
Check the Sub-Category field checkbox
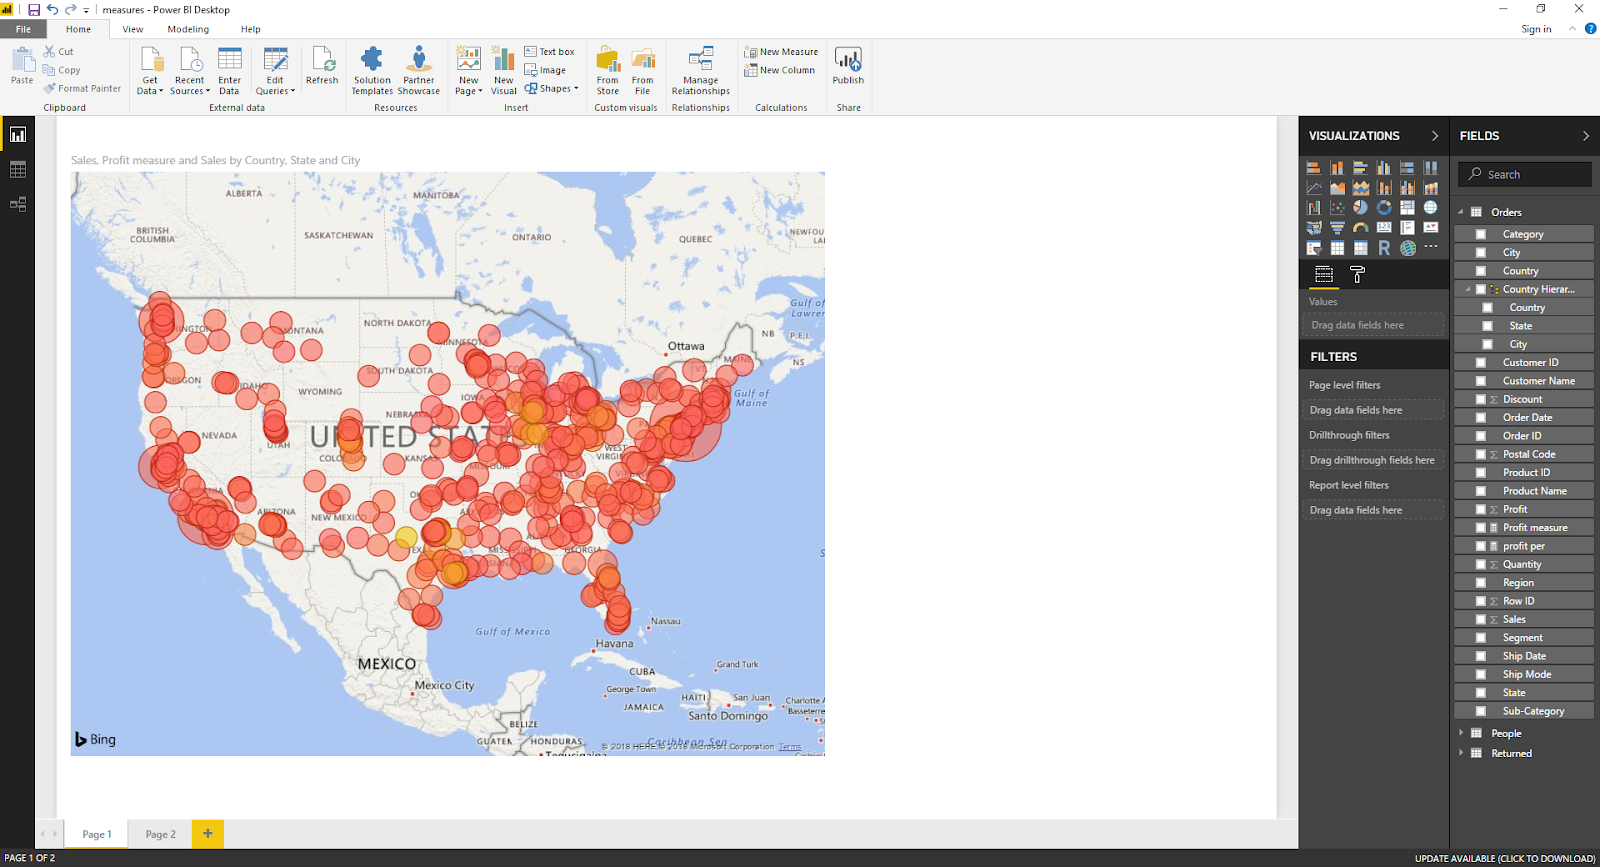[1481, 711]
